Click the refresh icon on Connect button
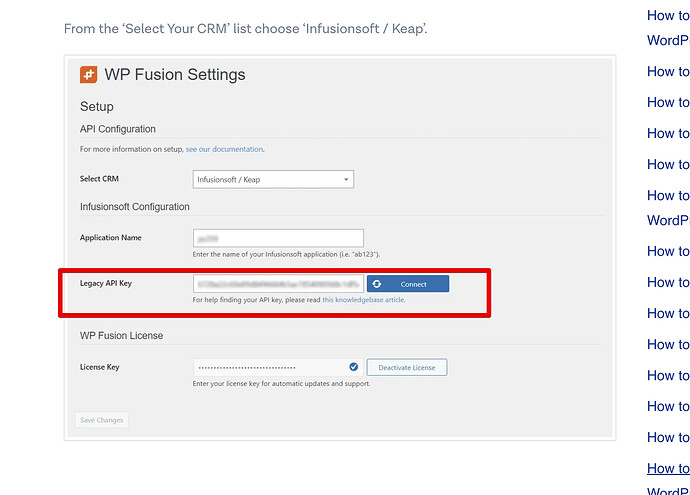Image resolution: width=690 pixels, height=495 pixels. point(377,284)
